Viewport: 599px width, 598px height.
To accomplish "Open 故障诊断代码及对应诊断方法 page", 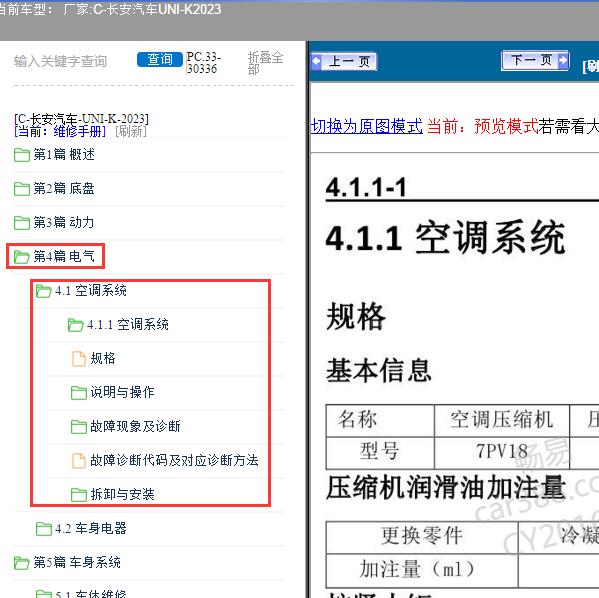I will (x=174, y=460).
